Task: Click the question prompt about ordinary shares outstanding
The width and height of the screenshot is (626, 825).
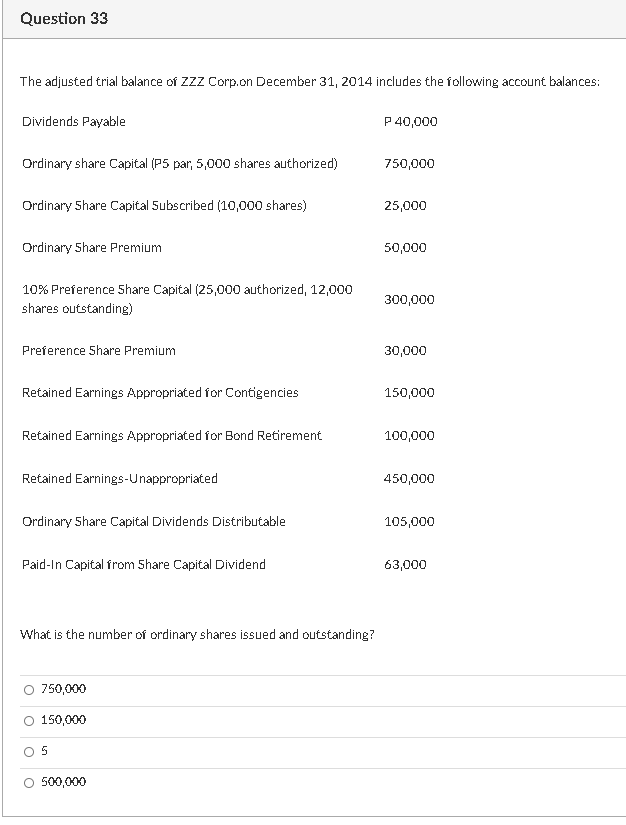Action: pos(198,633)
